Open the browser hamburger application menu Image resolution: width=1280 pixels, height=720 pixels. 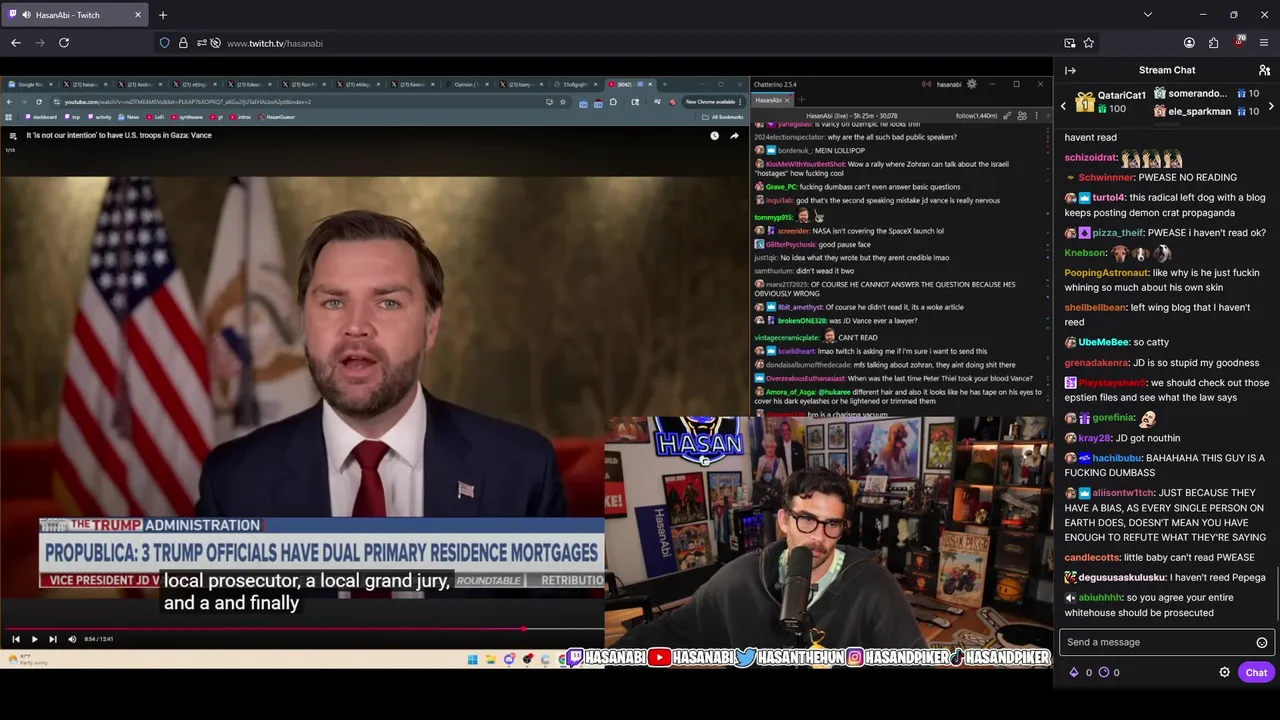1264,43
